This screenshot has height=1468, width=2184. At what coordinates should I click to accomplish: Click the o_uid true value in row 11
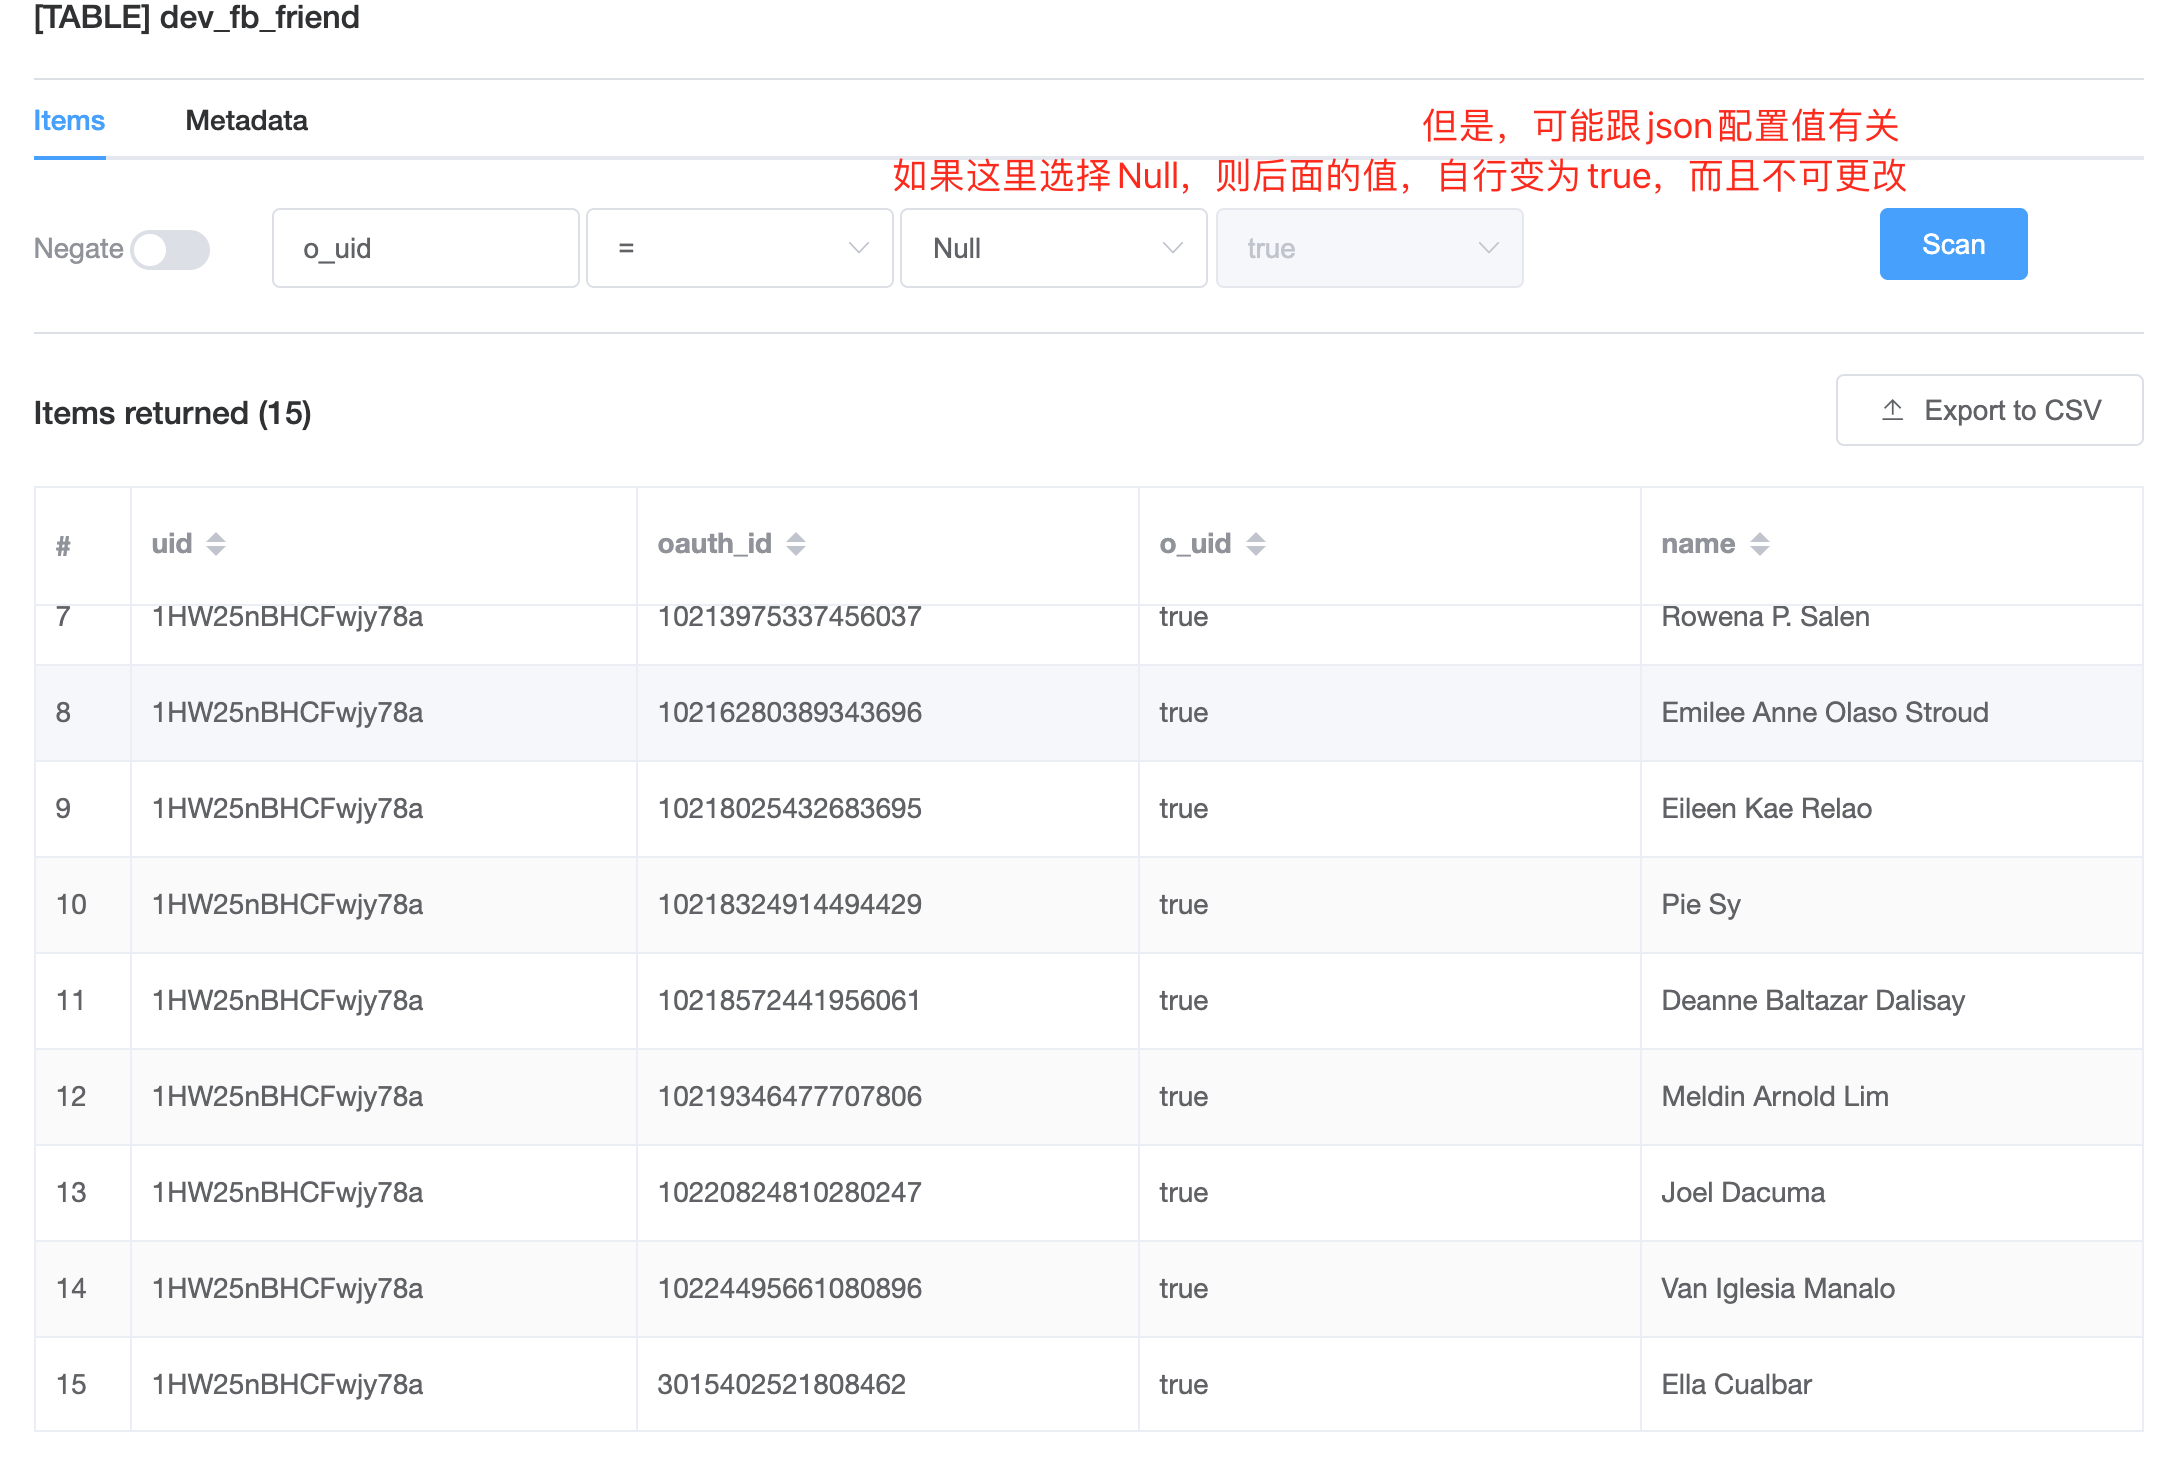(1183, 1000)
